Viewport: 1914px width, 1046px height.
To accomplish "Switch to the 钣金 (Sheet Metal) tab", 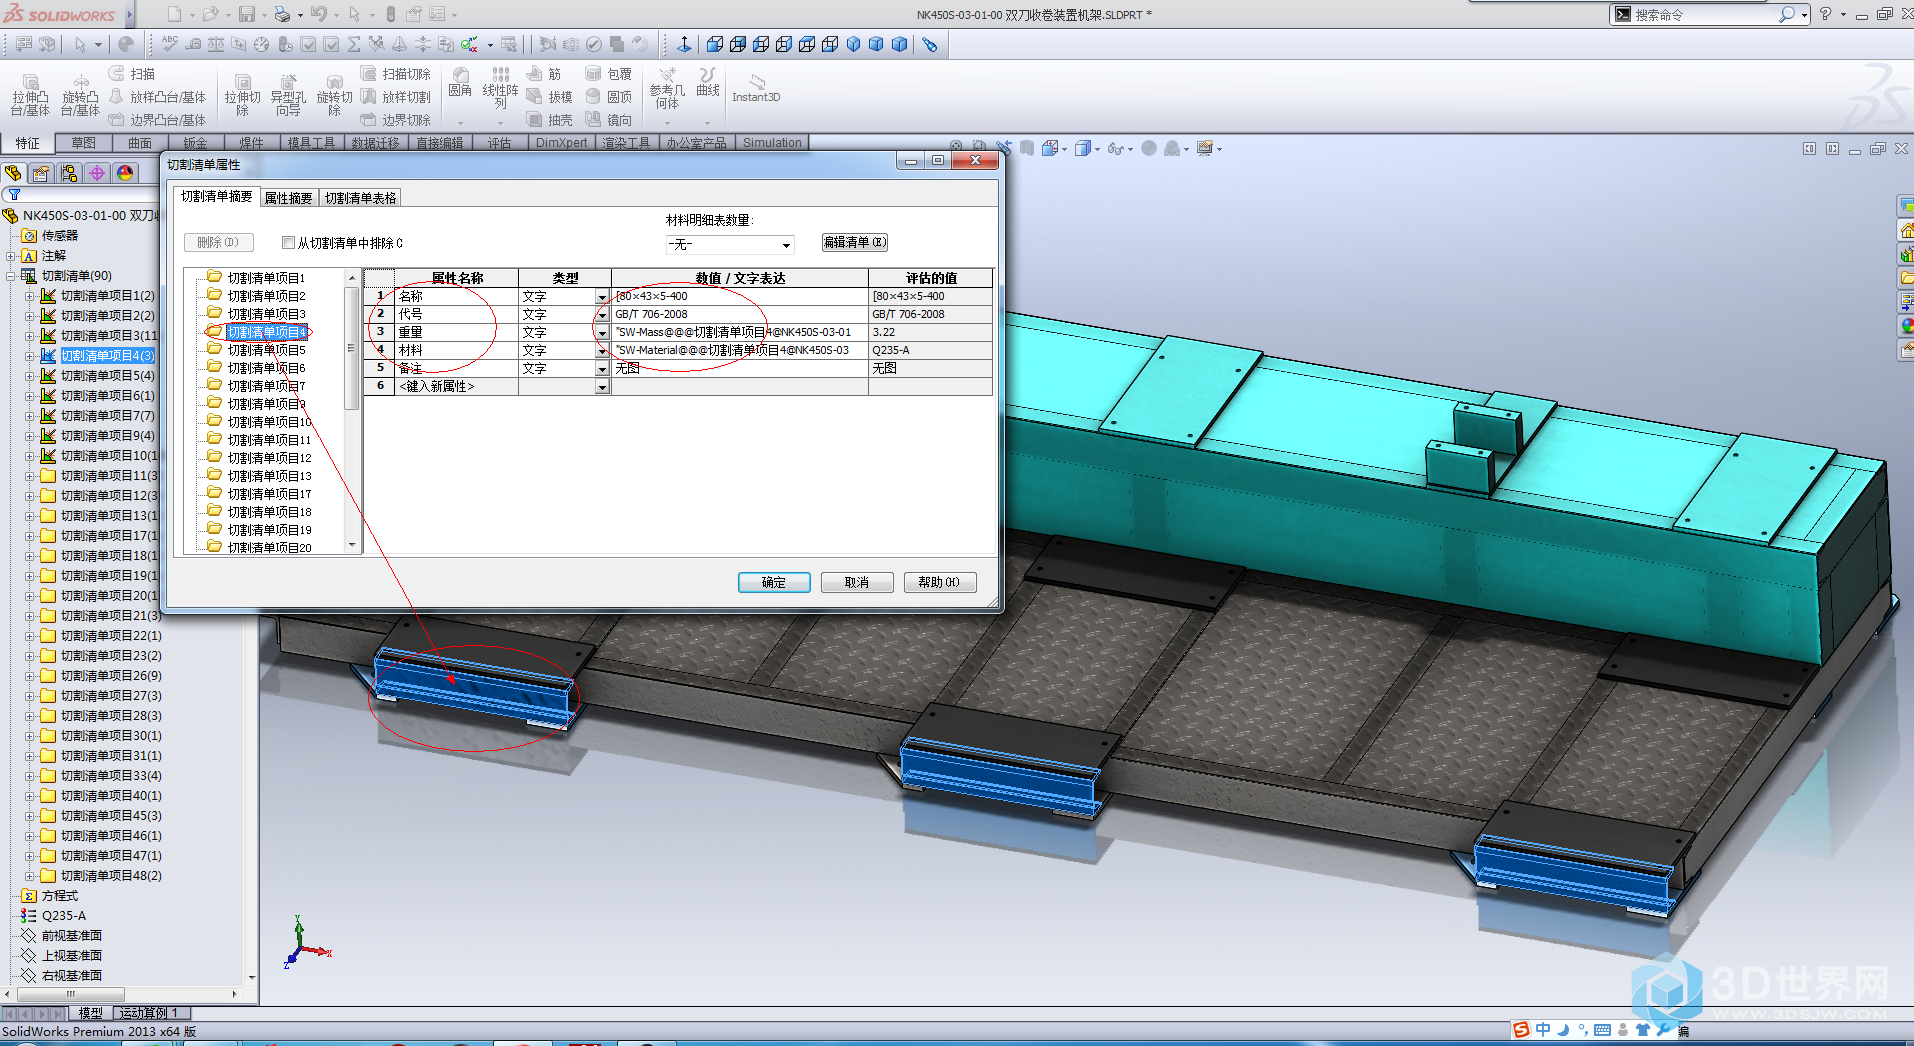I will (195, 143).
